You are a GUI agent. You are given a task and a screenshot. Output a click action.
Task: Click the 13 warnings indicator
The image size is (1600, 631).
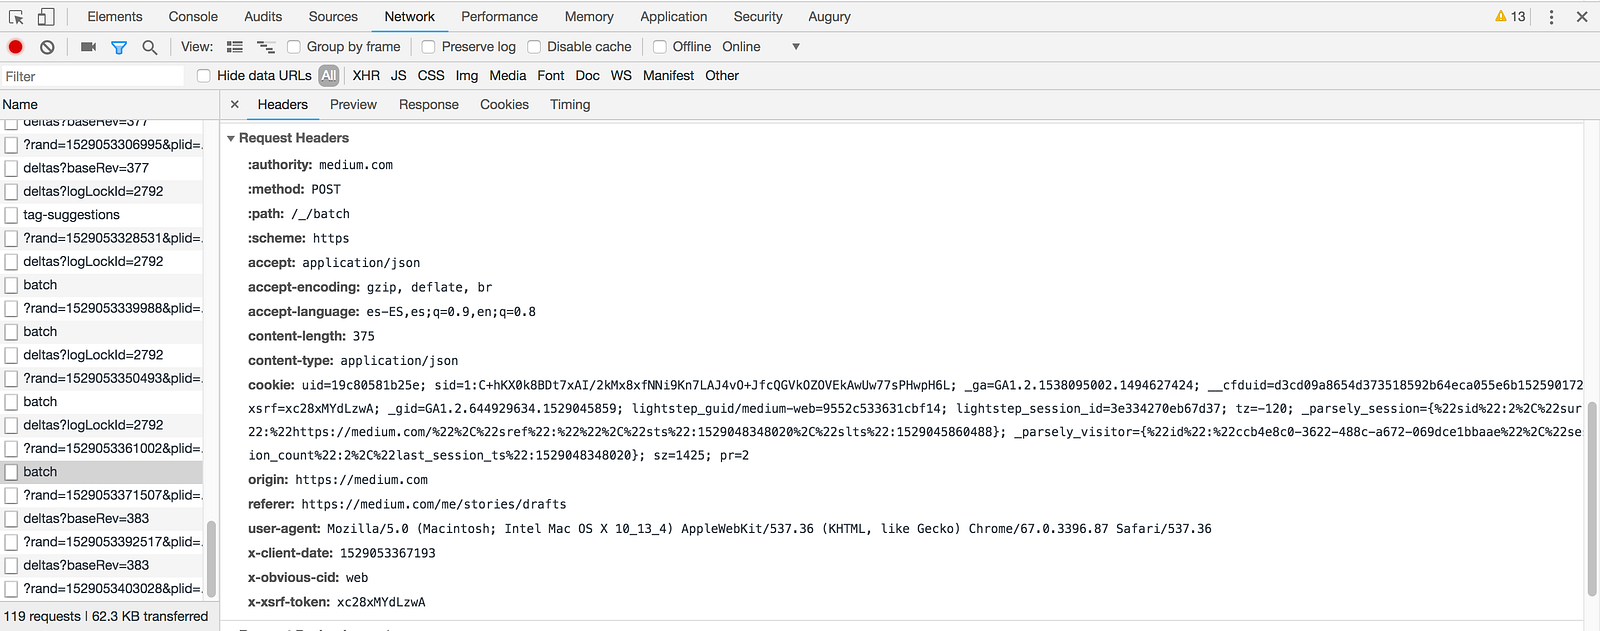[x=1510, y=17]
